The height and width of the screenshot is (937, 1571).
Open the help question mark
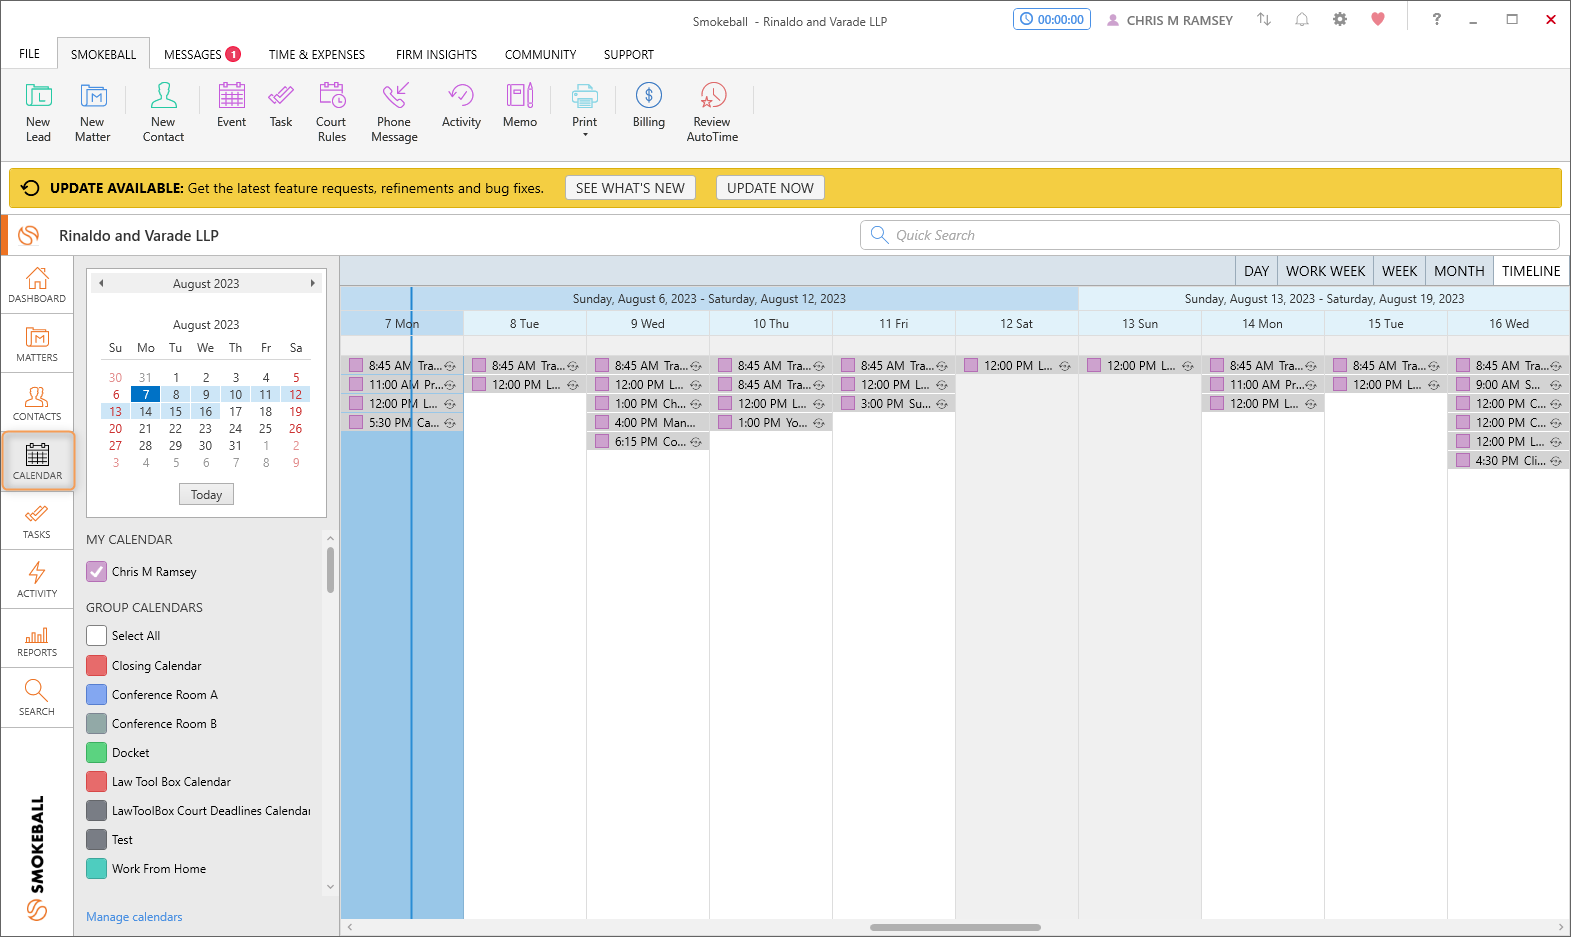1437,19
